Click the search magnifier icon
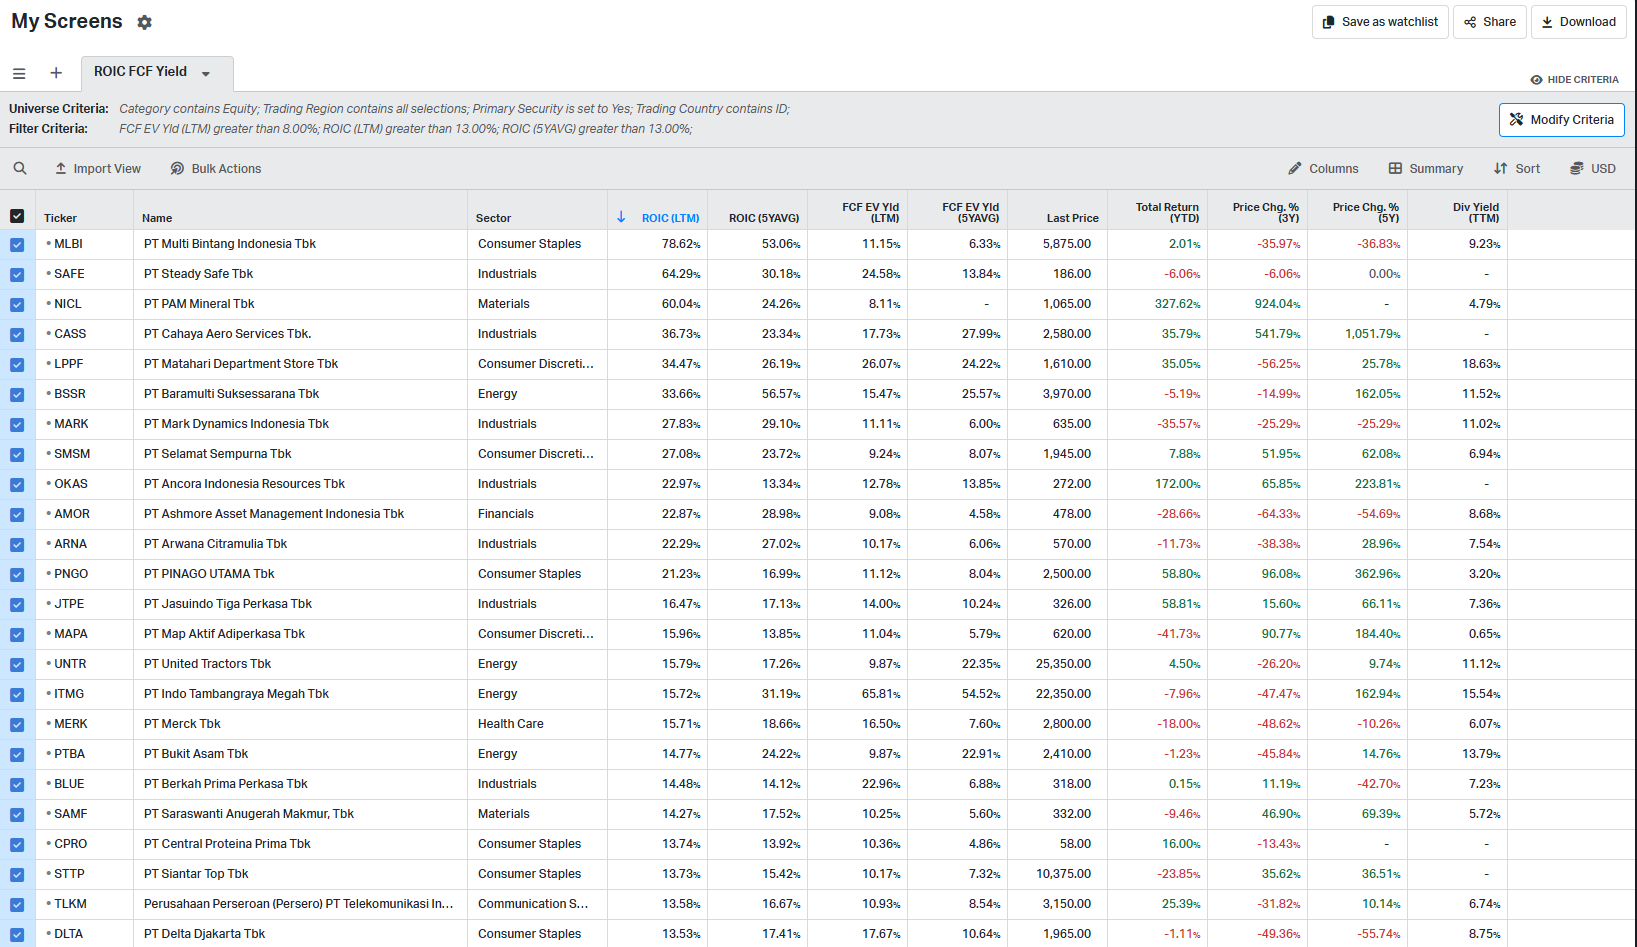 (20, 168)
